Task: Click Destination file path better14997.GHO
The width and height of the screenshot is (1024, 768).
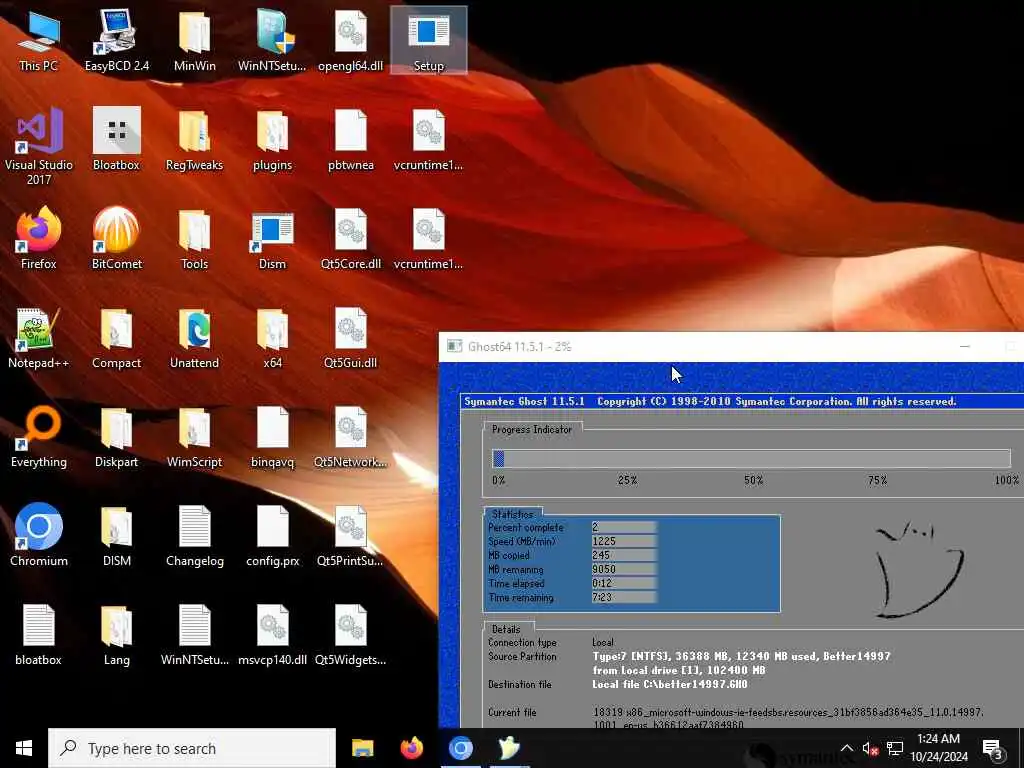Action: coord(669,684)
